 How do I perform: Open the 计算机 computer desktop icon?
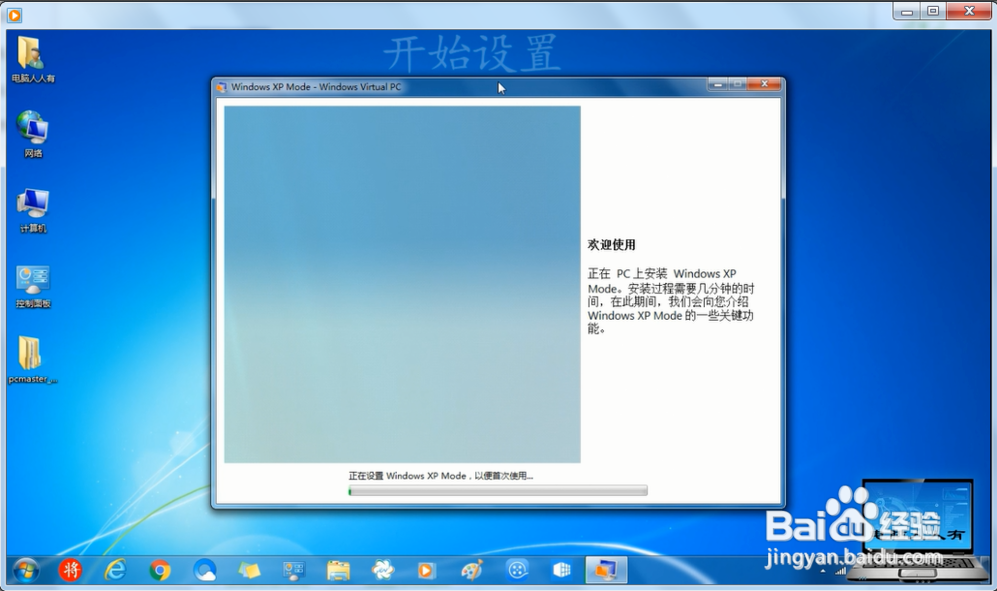tap(32, 211)
